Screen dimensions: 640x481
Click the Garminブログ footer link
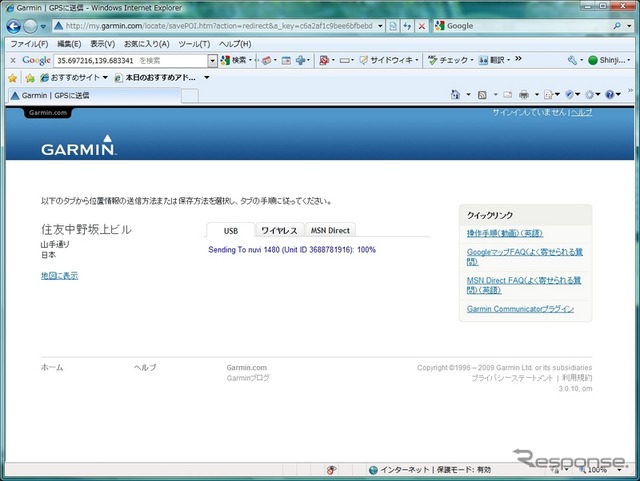click(x=248, y=378)
